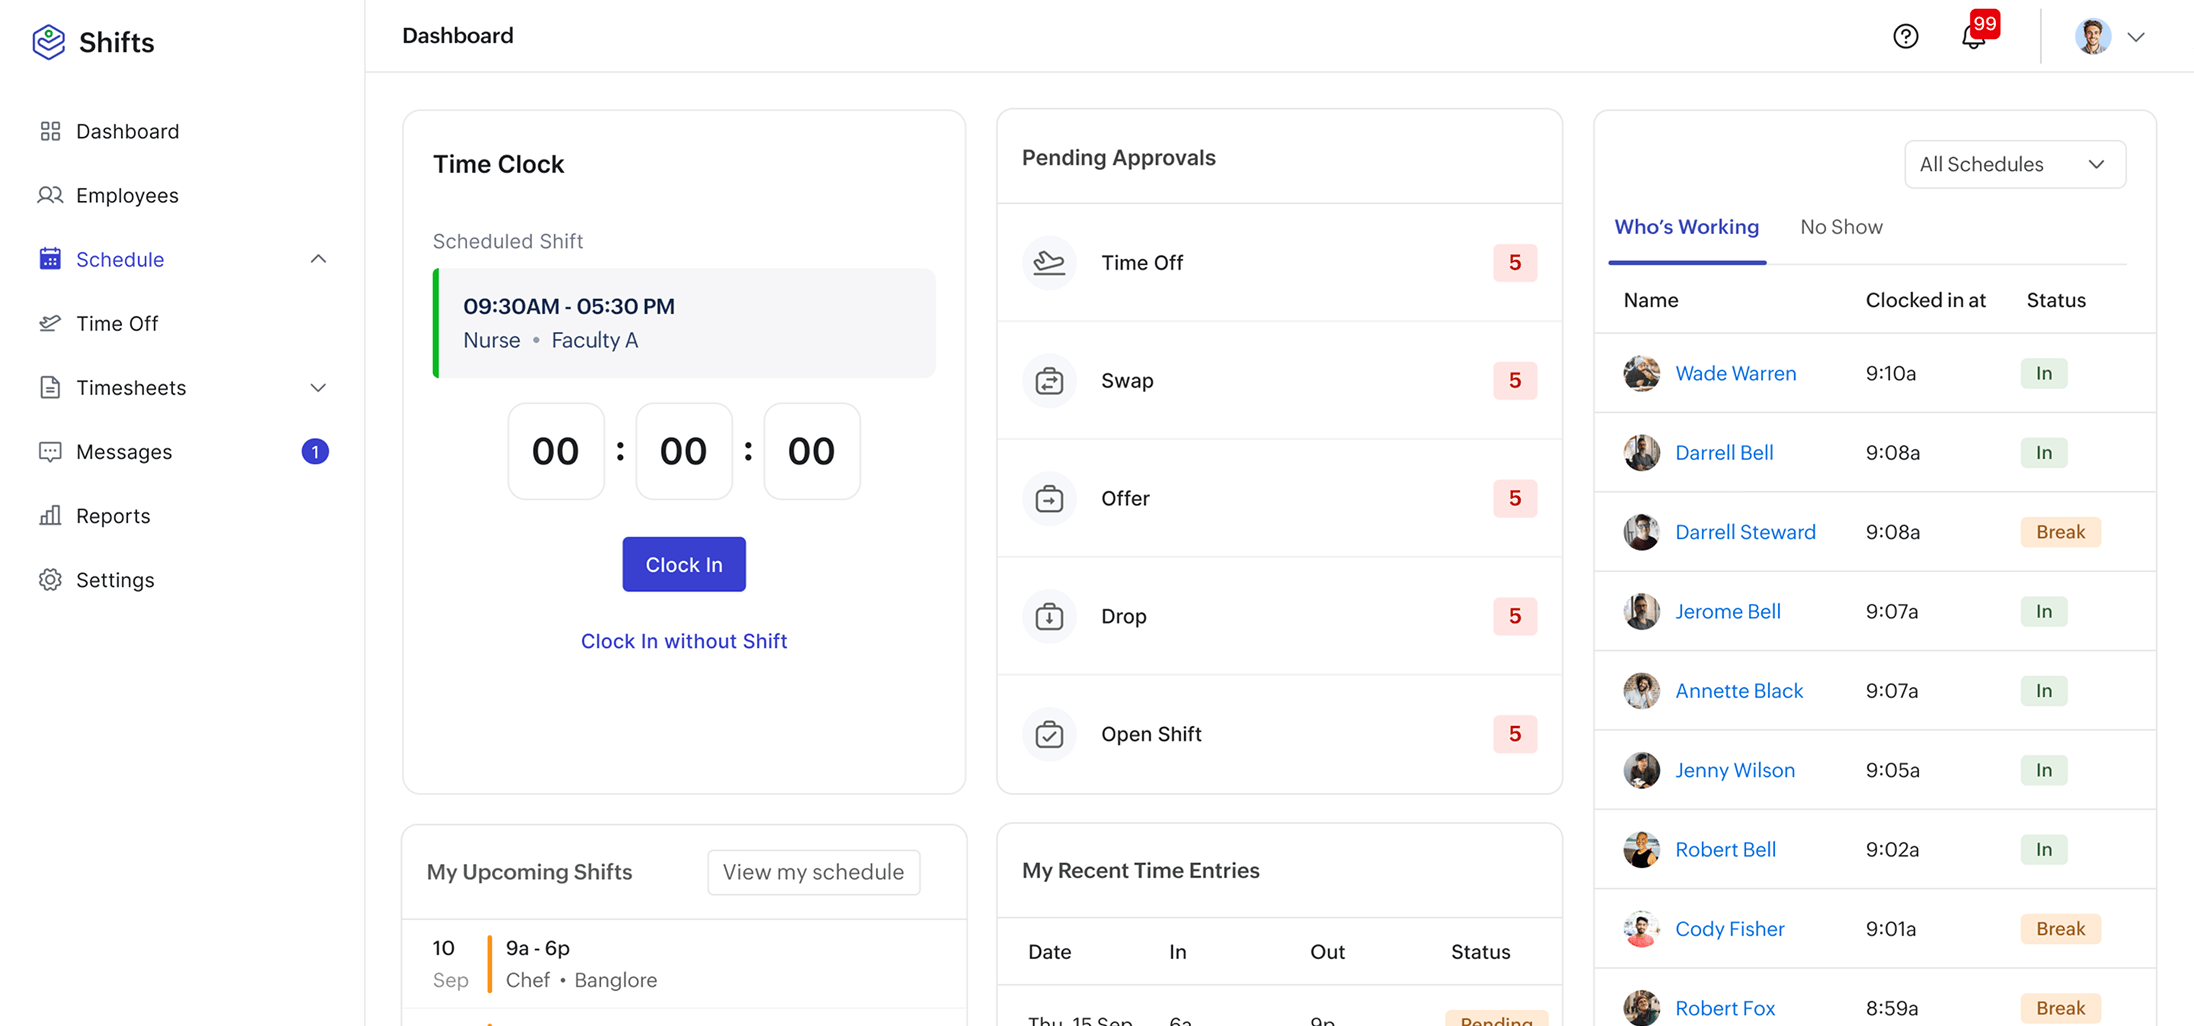Open Time Off in the sidebar
This screenshot has height=1026, width=2194.
(117, 323)
